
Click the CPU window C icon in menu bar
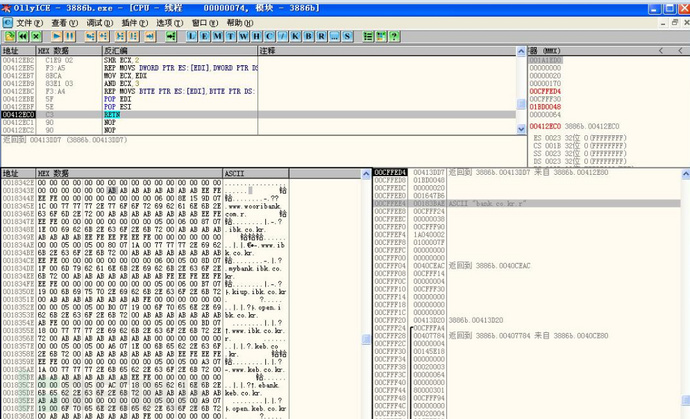pyautogui.click(x=7, y=22)
